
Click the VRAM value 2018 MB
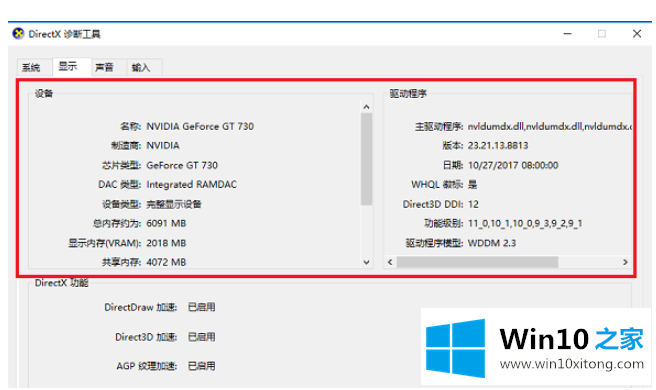click(x=166, y=243)
